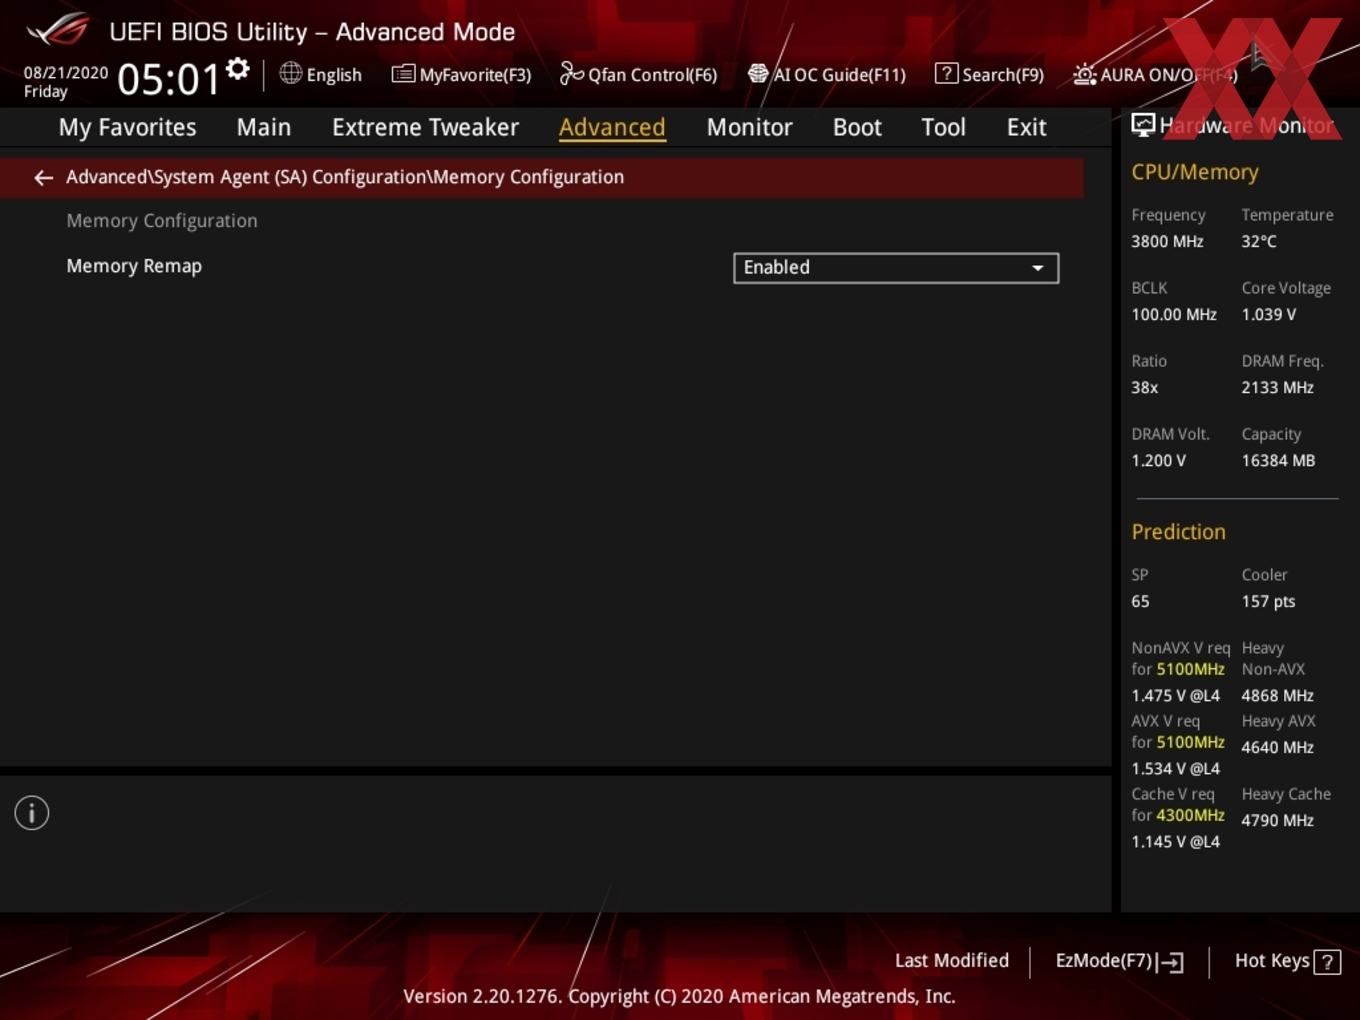
Task: Click the Memory Remap setting label
Action: coord(134,266)
